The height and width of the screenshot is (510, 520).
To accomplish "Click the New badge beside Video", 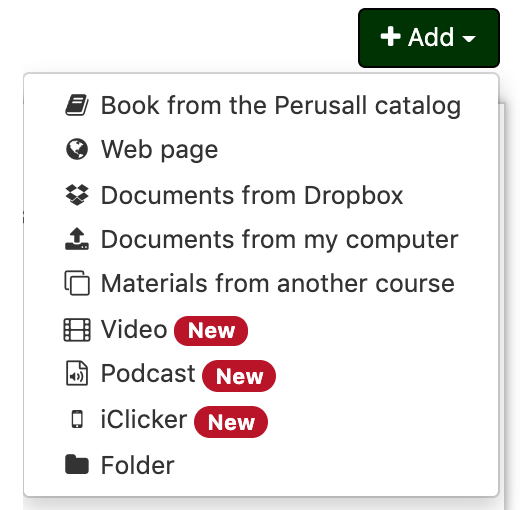I will click(211, 331).
